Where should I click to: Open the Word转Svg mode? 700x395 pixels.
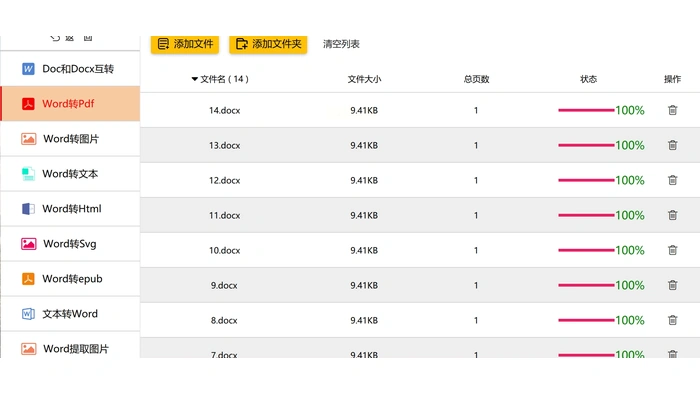[70, 244]
